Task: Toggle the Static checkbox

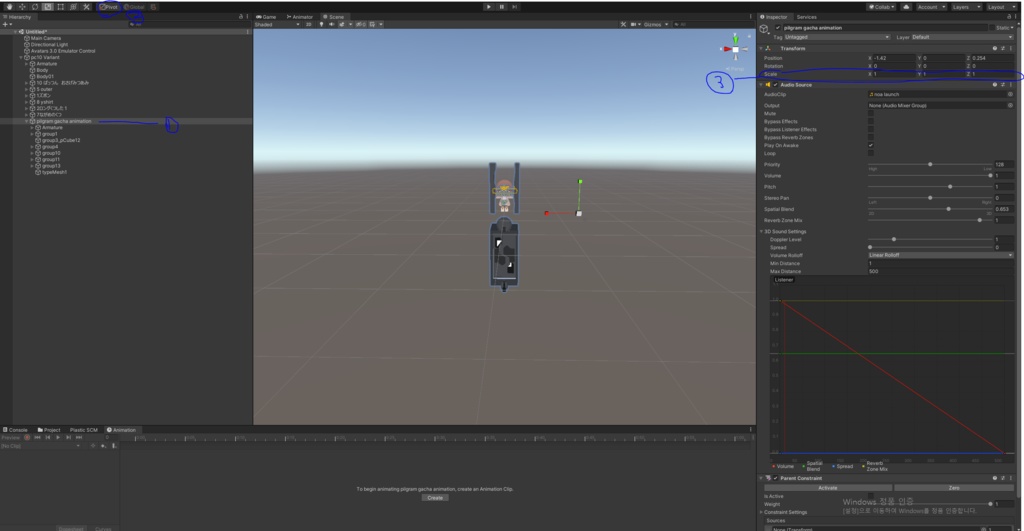Action: 993,28
